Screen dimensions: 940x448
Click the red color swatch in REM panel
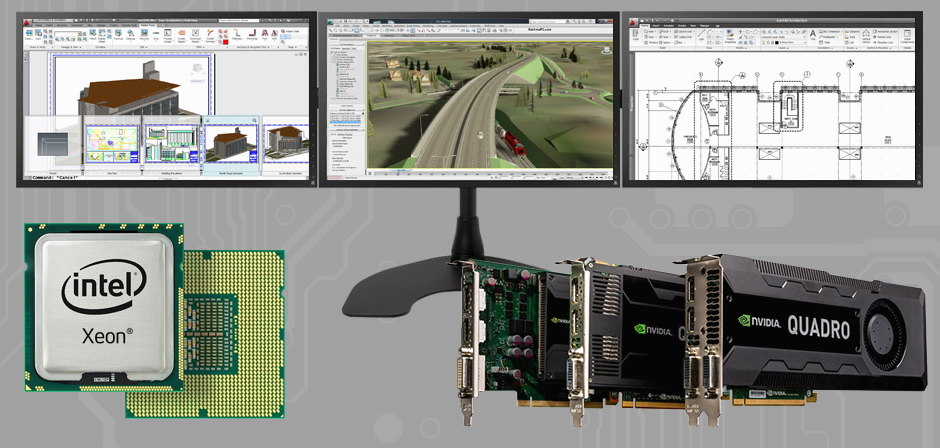point(225,42)
